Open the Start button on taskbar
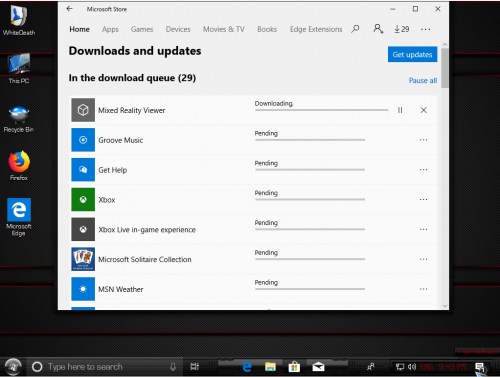Viewport: 500px width, 377px height. click(x=13, y=367)
